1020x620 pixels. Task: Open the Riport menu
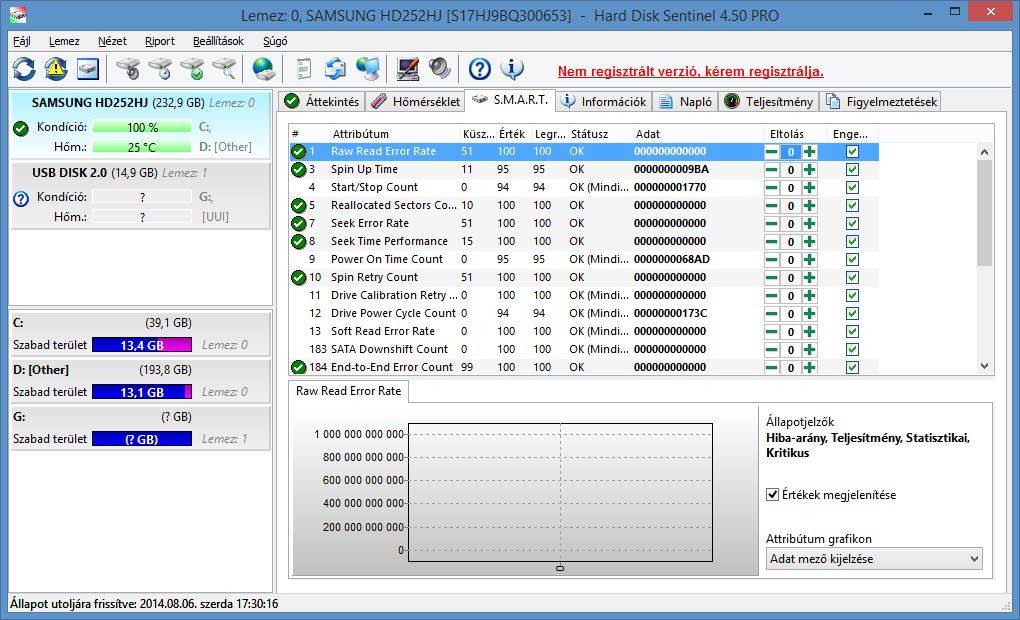[x=159, y=41]
